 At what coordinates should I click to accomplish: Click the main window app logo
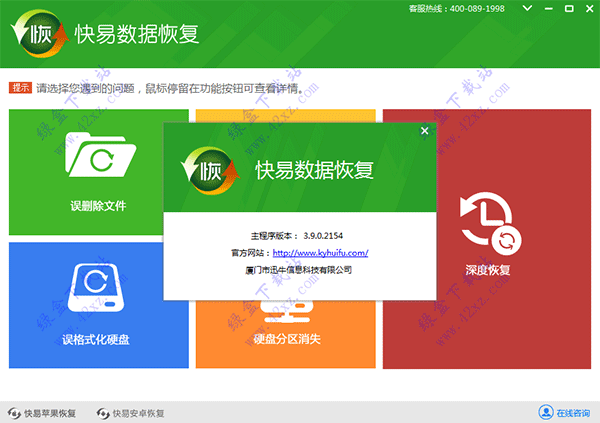(x=40, y=34)
